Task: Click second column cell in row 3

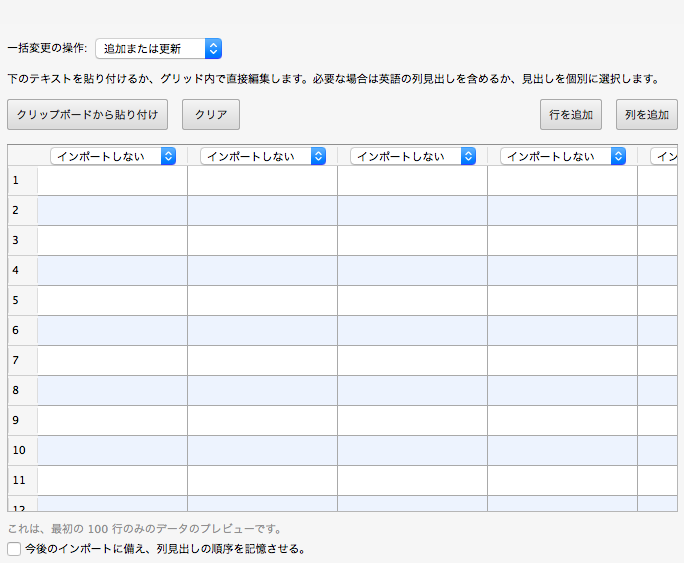Action: pyautogui.click(x=263, y=240)
